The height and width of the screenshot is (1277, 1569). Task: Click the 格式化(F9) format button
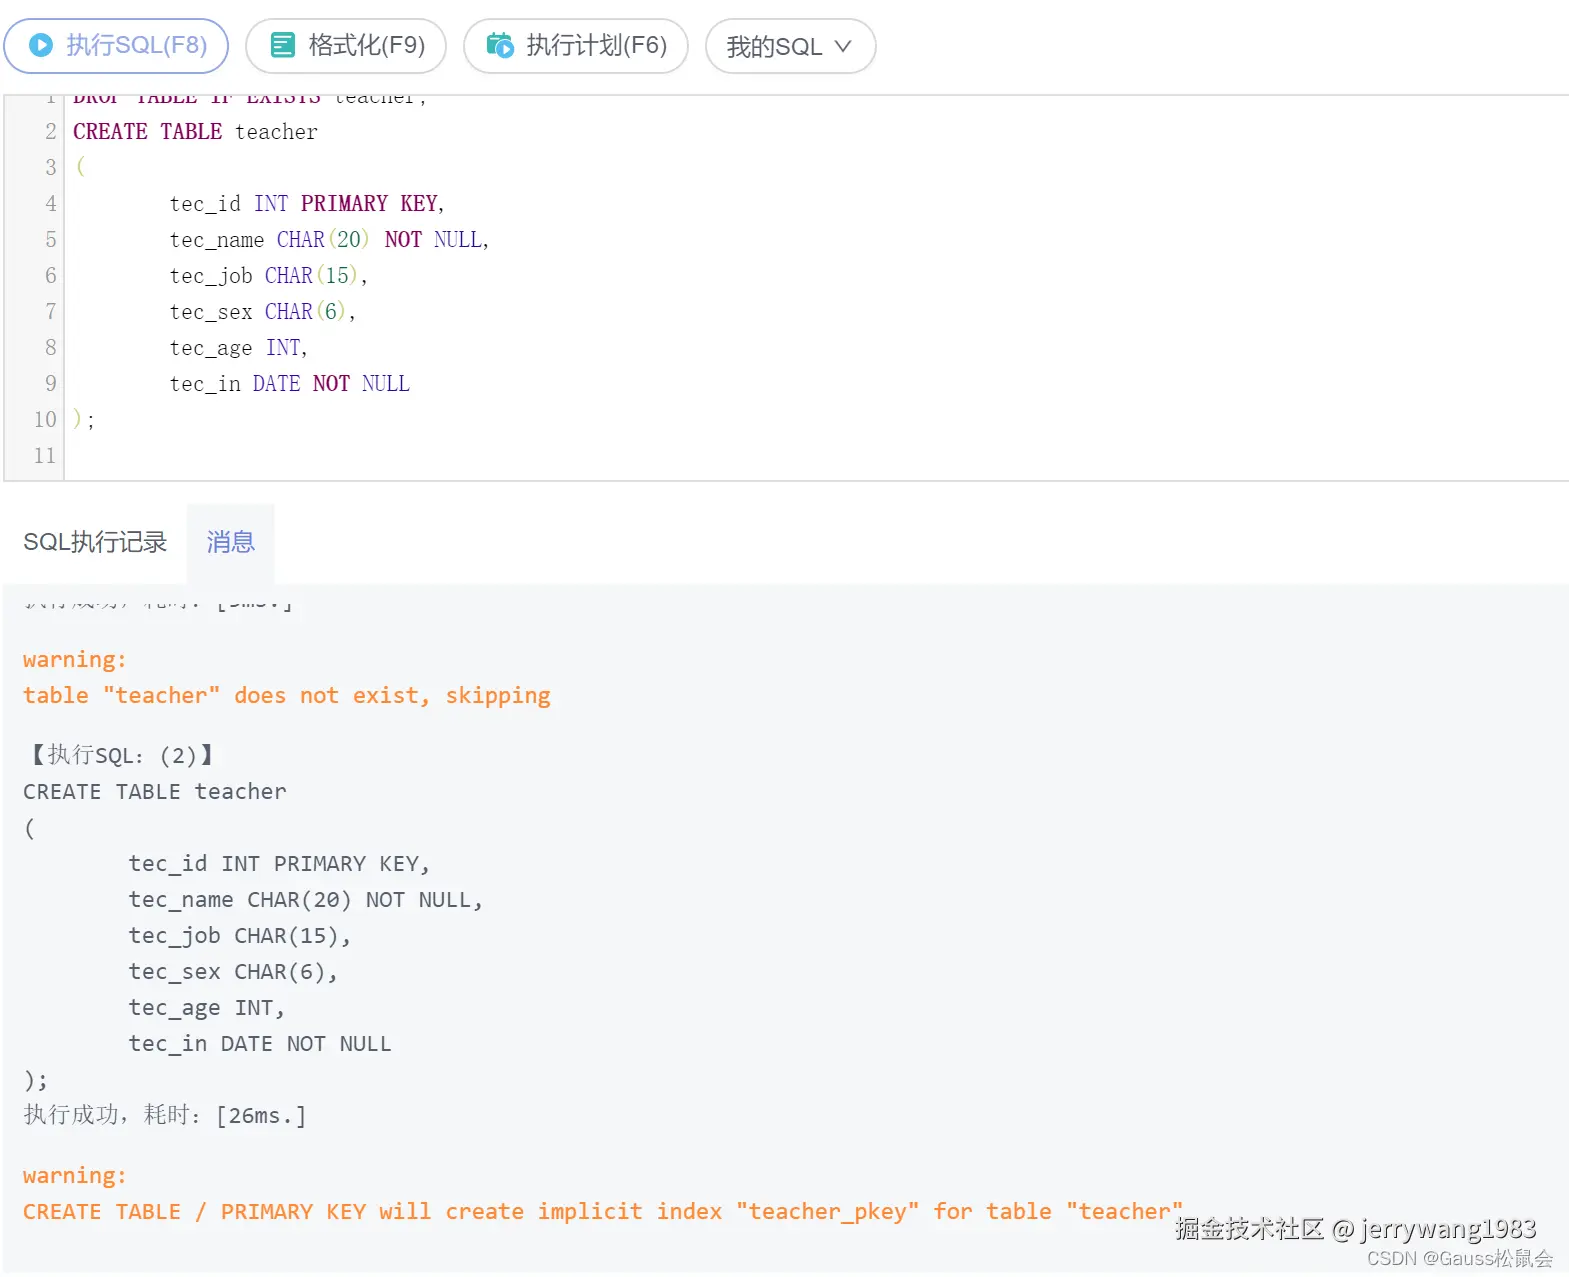346,46
